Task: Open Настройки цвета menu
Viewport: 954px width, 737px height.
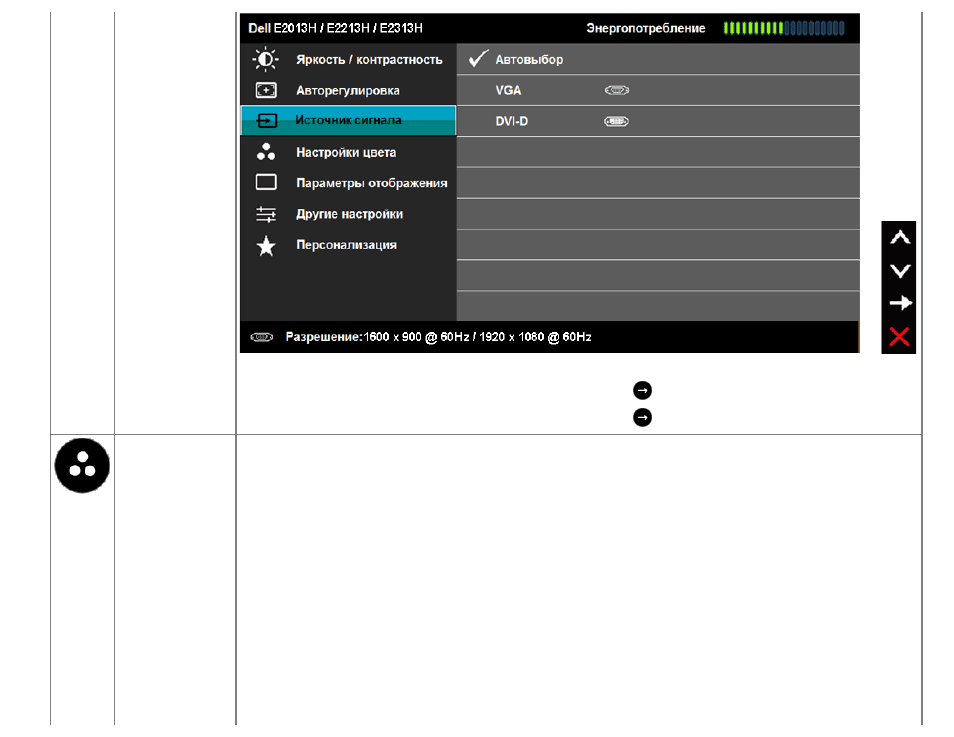Action: (348, 152)
